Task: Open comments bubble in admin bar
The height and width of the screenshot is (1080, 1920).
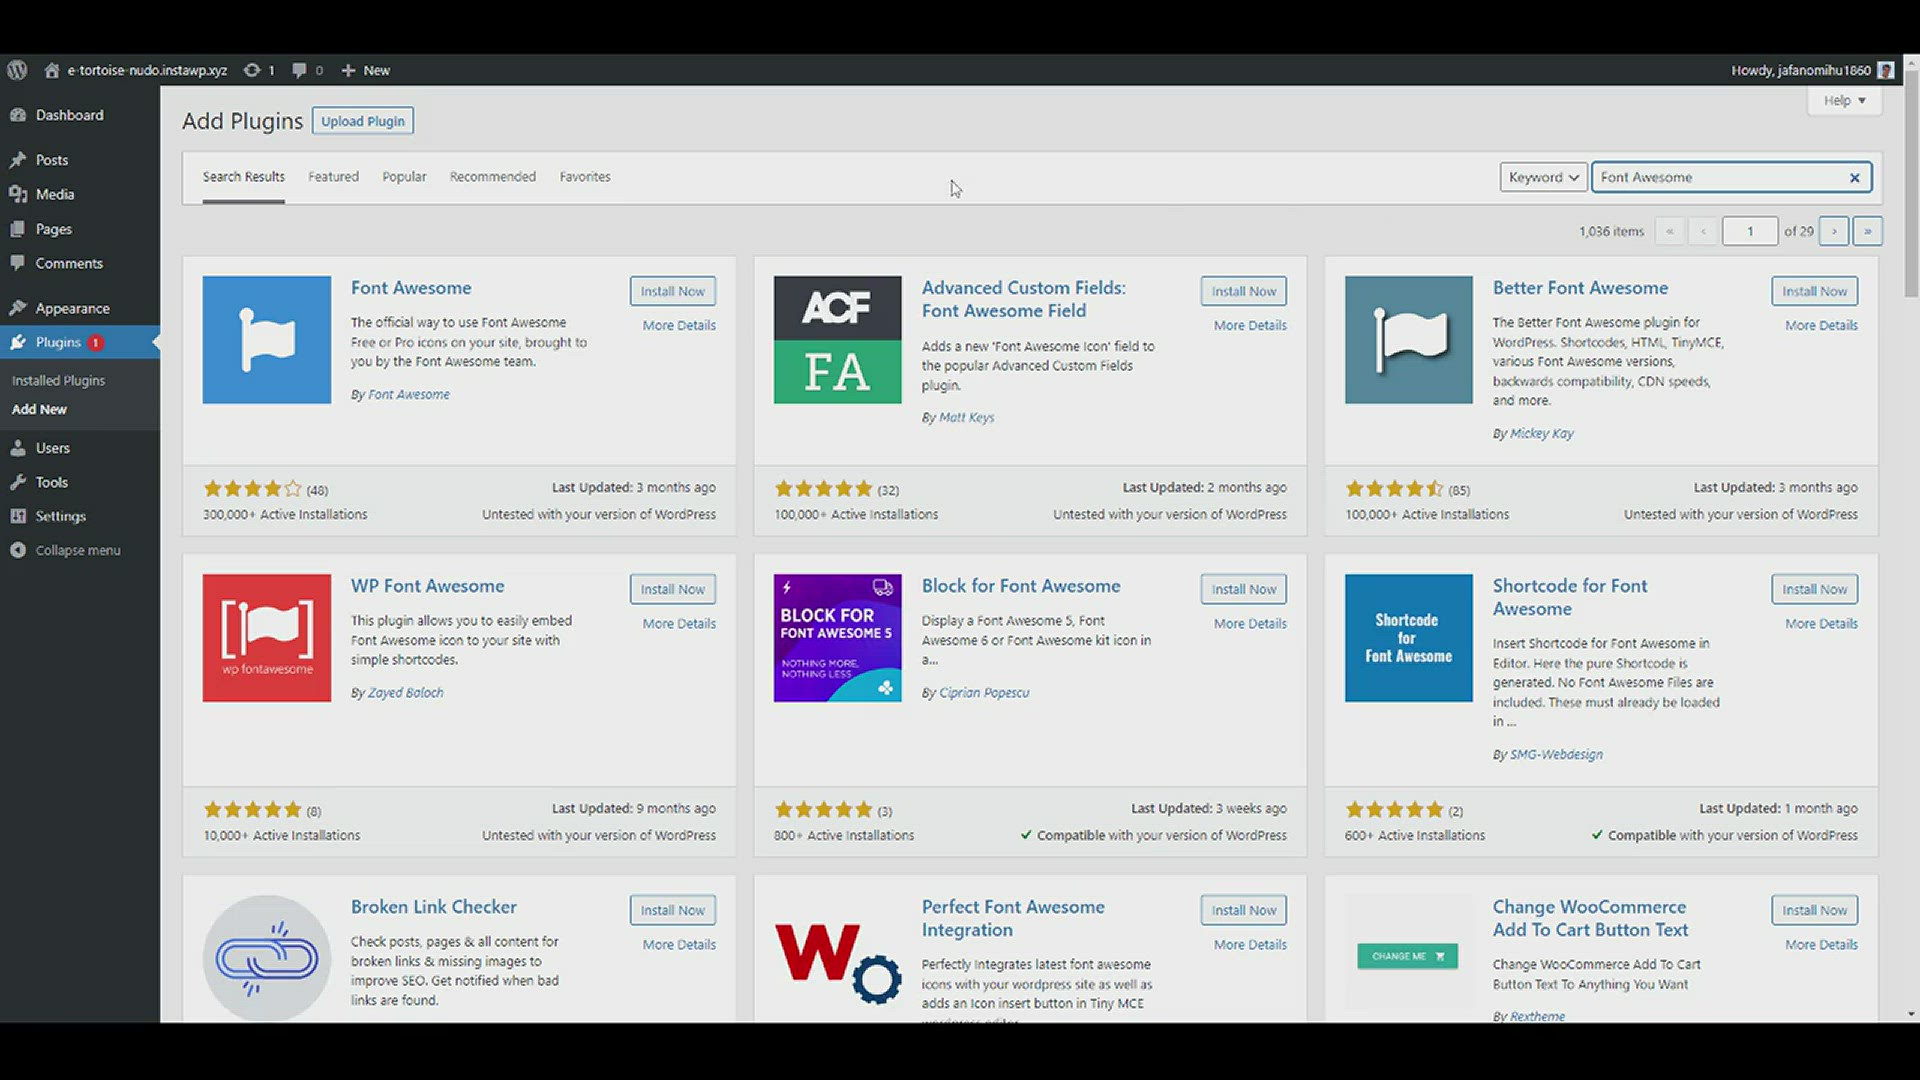Action: tap(307, 70)
